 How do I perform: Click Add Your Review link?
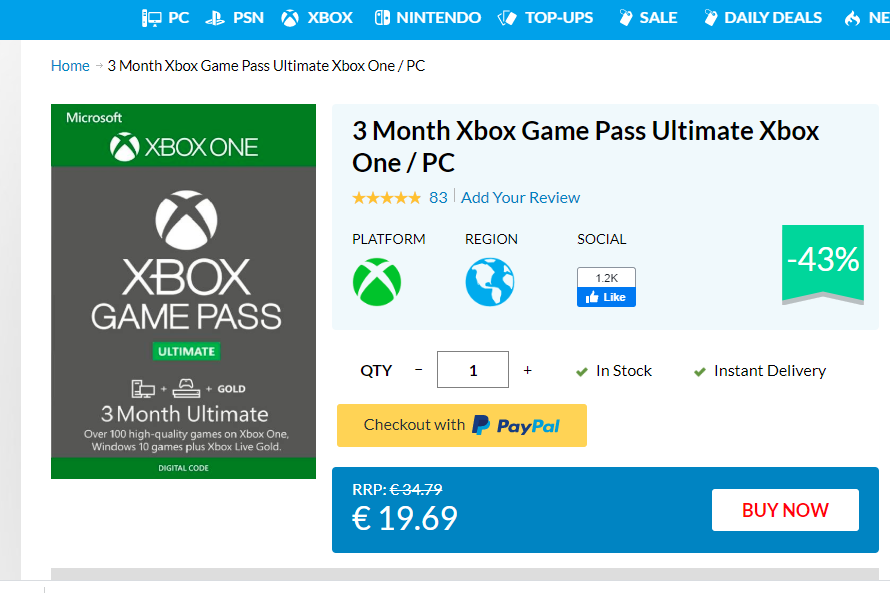520,197
